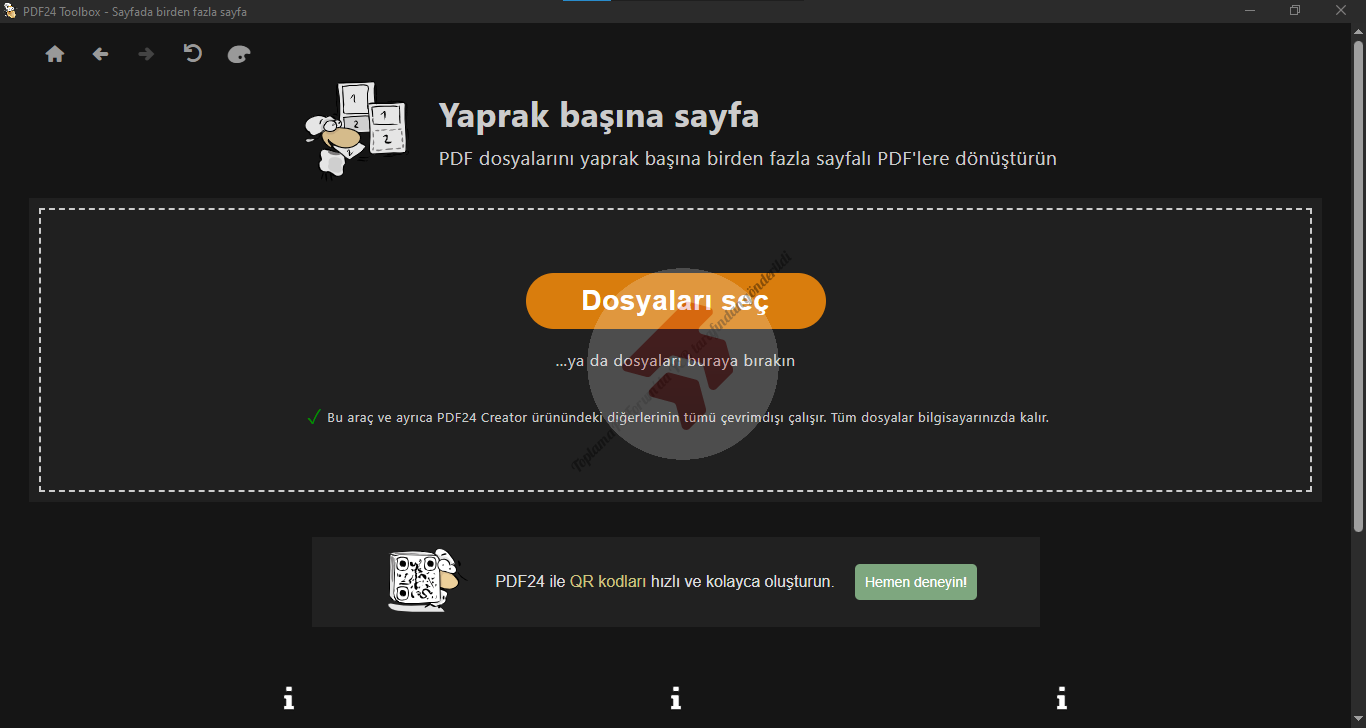The image size is (1366, 728).
Task: Restore down the PDF24 Toolbox window
Action: point(1295,11)
